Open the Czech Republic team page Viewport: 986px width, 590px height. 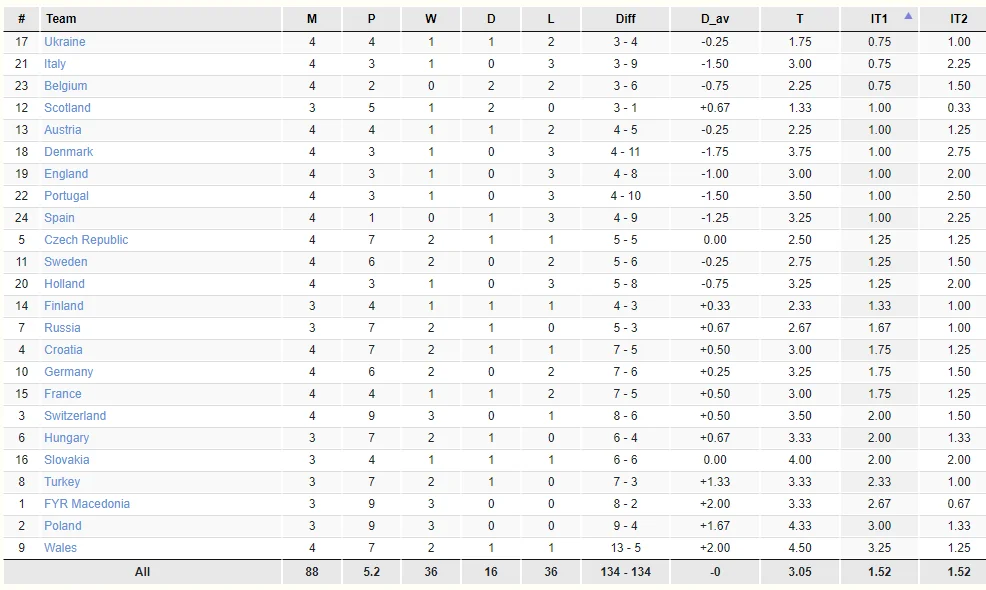pyautogui.click(x=86, y=240)
